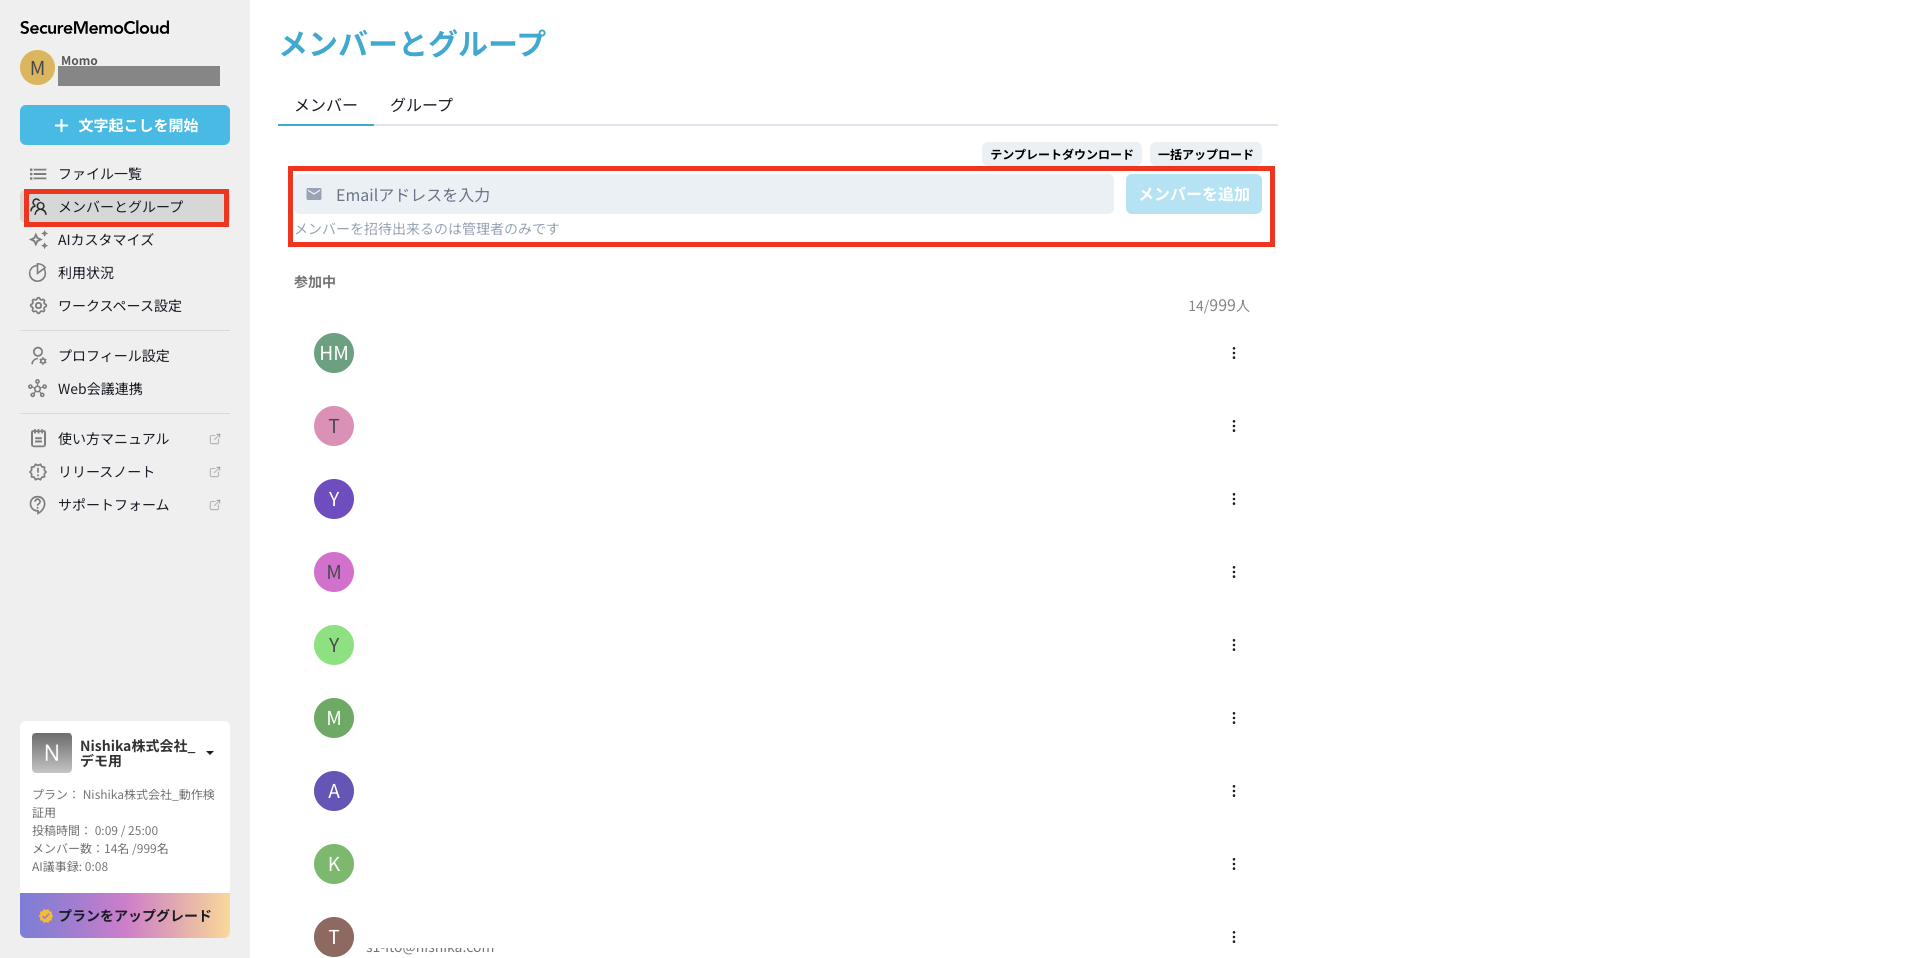Open ワークスペース設定 gear item
Screen dimensions: 1920x958
[119, 306]
